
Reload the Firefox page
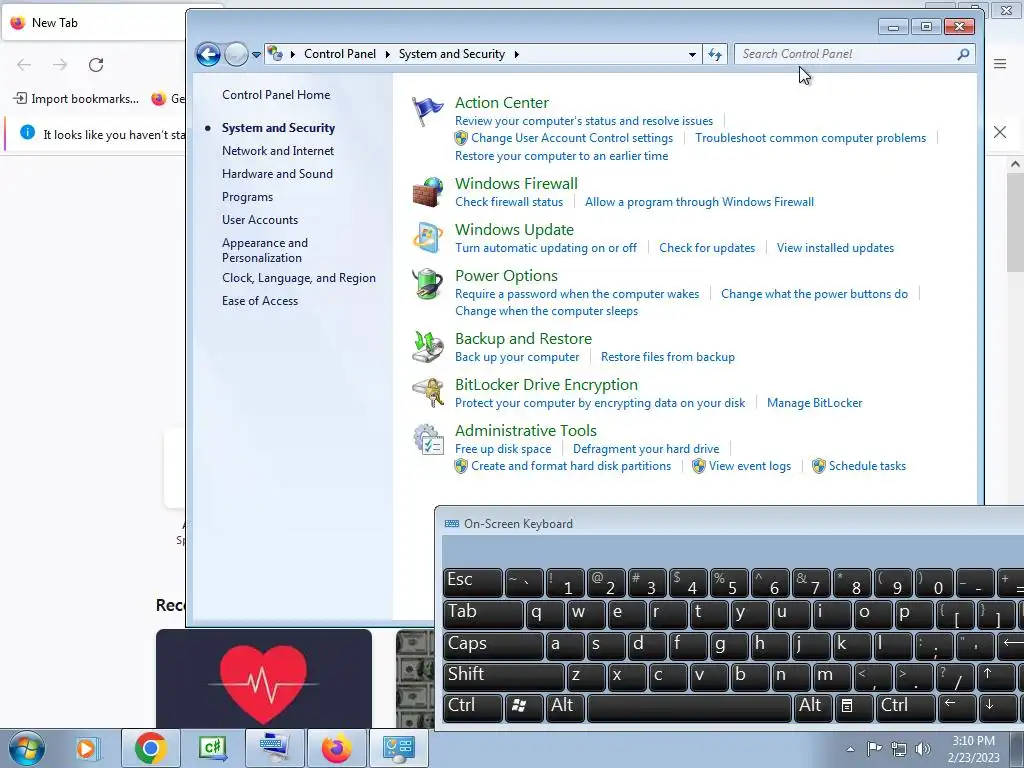click(96, 64)
